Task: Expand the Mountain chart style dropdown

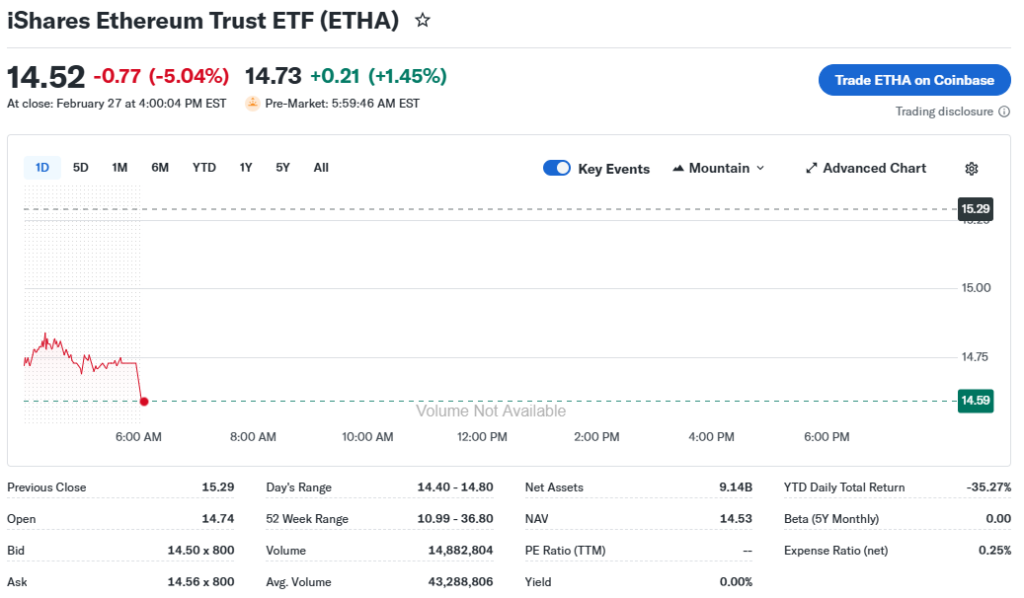Action: pos(760,168)
